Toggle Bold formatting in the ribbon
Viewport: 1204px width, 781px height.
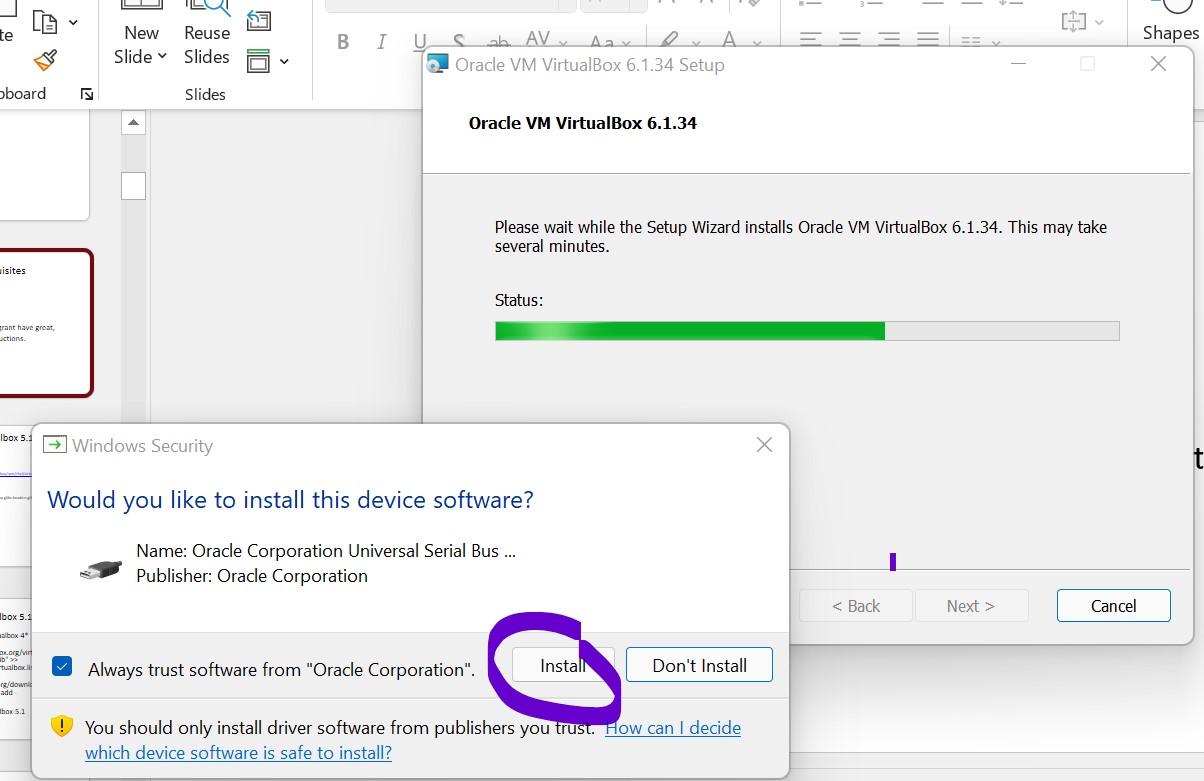click(343, 42)
